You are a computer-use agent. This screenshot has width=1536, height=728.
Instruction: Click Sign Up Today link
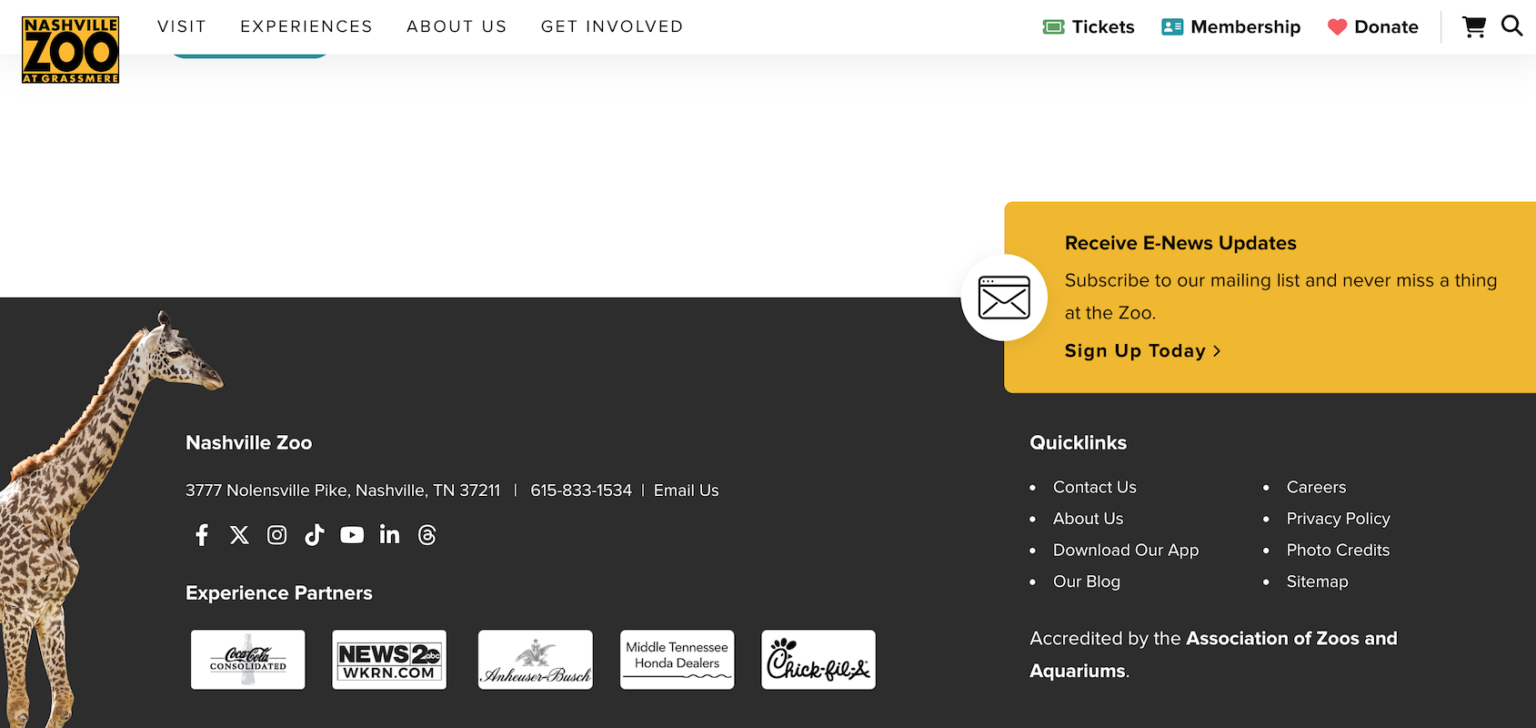(1142, 351)
